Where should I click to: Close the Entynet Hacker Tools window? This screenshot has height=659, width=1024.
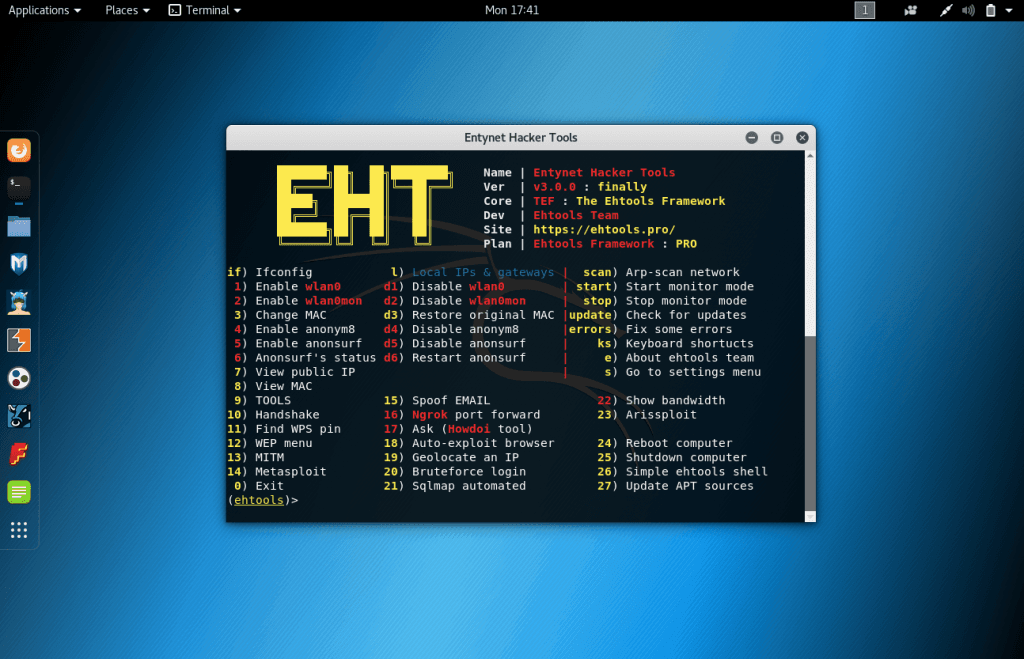pyautogui.click(x=803, y=137)
